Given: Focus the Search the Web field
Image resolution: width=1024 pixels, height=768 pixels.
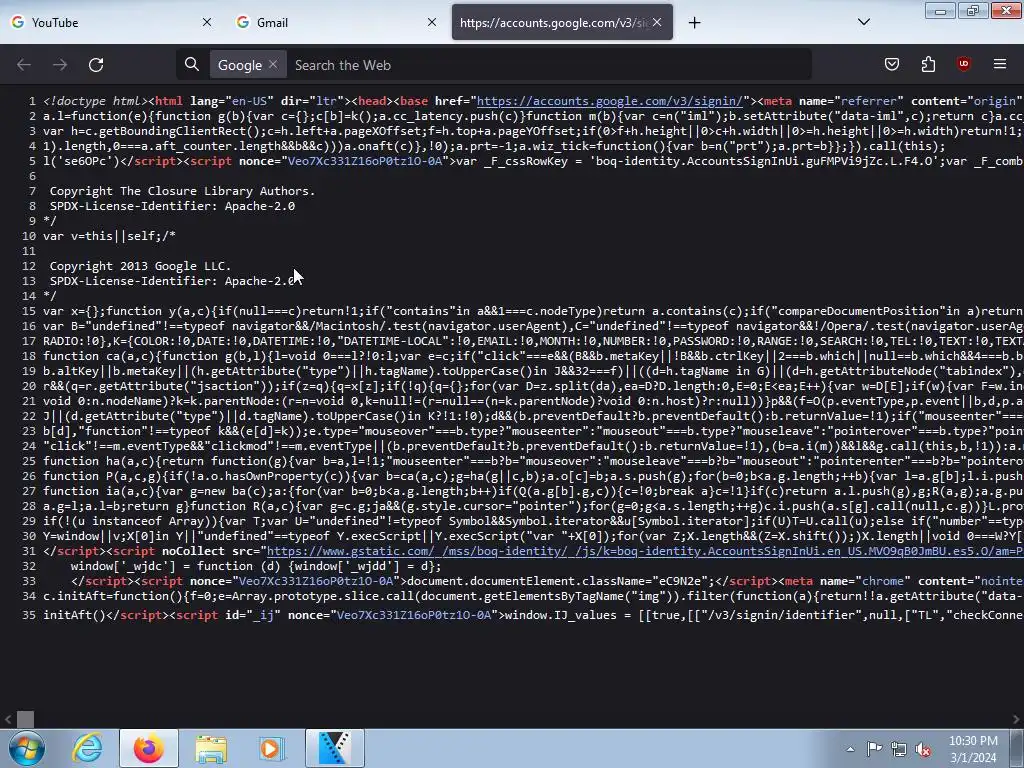Looking at the screenshot, I should [549, 65].
